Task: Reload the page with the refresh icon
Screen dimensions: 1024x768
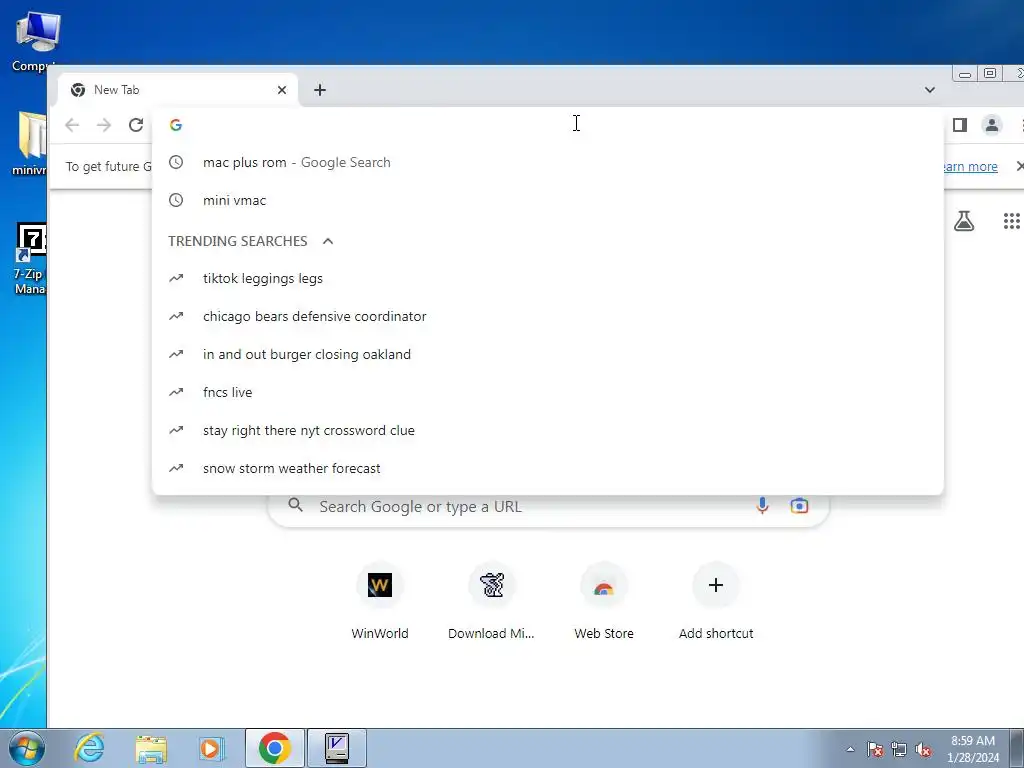Action: tap(136, 125)
